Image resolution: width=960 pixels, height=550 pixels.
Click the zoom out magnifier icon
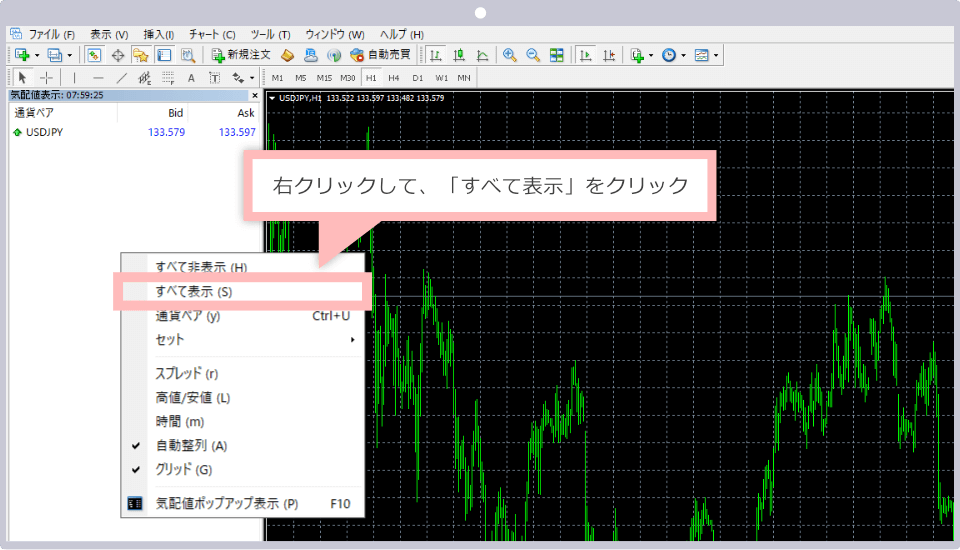[533, 55]
